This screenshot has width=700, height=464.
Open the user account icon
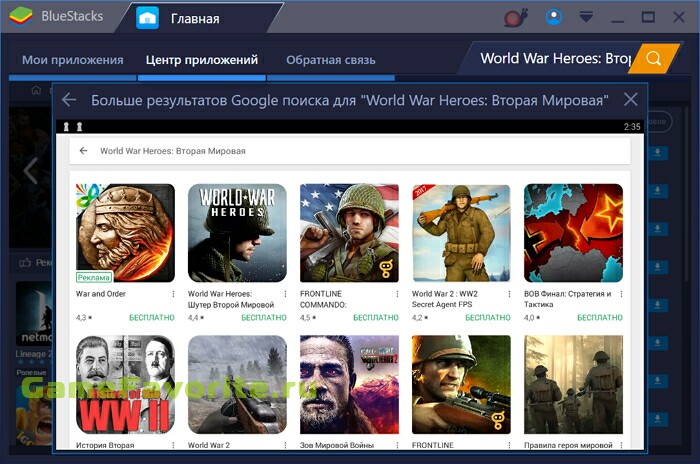pos(554,17)
